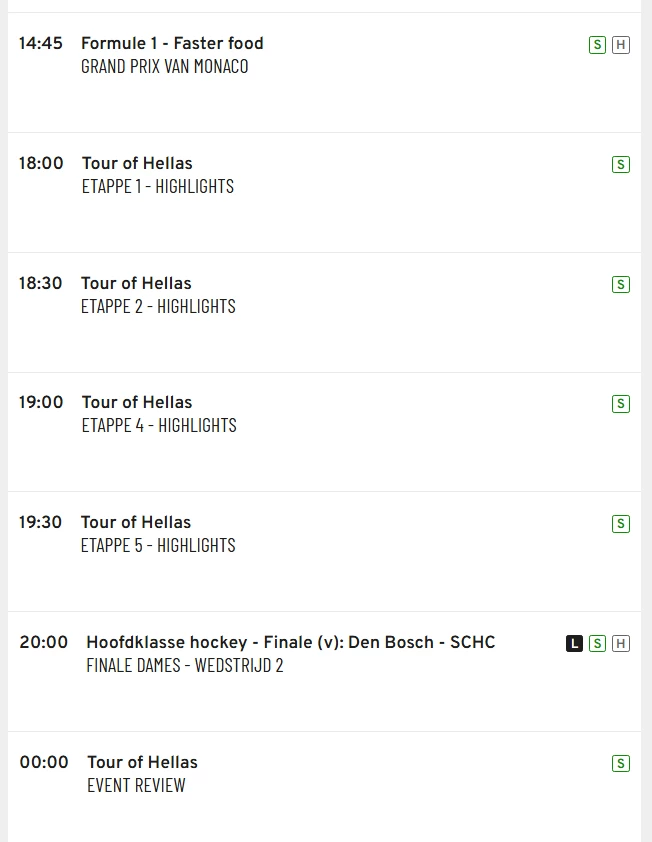Select the Event Review subtitle
Screen dimensions: 652x842
pos(136,785)
